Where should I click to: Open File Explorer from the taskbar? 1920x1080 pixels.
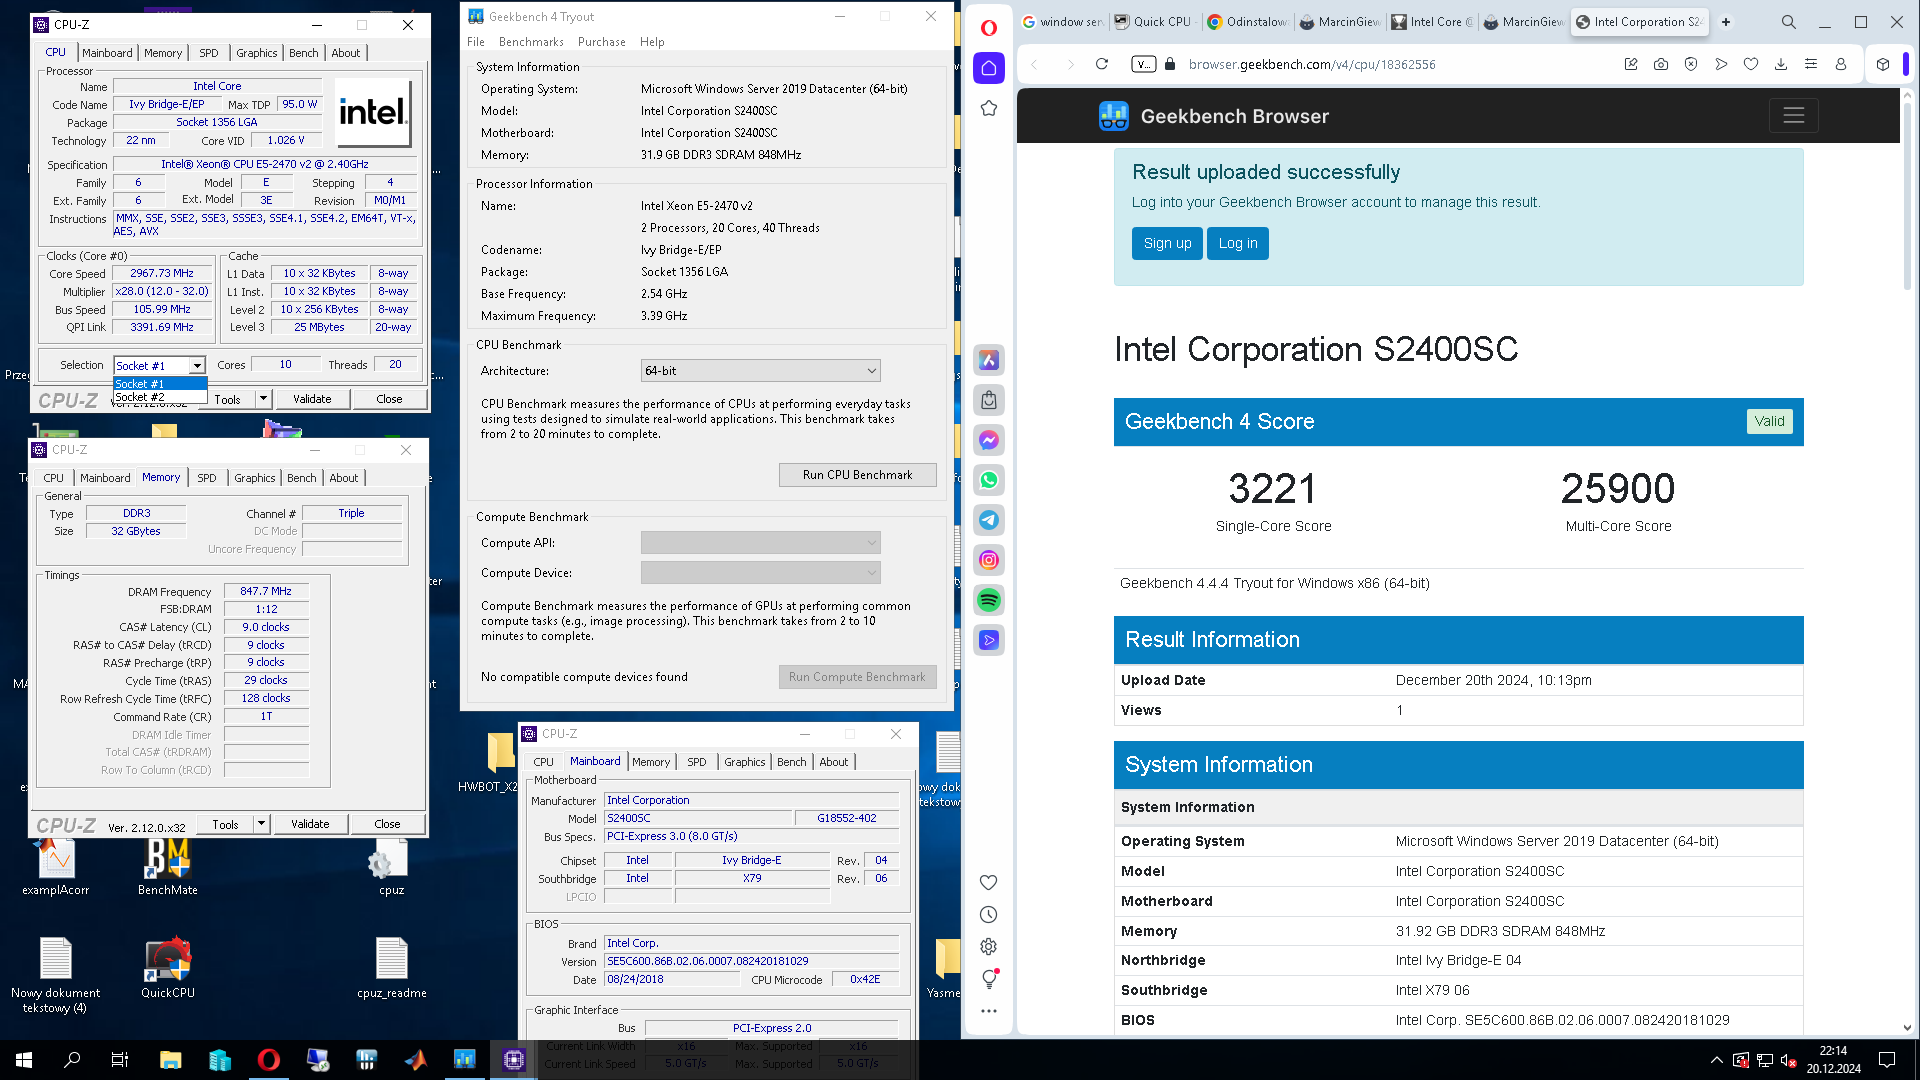pos(171,1060)
